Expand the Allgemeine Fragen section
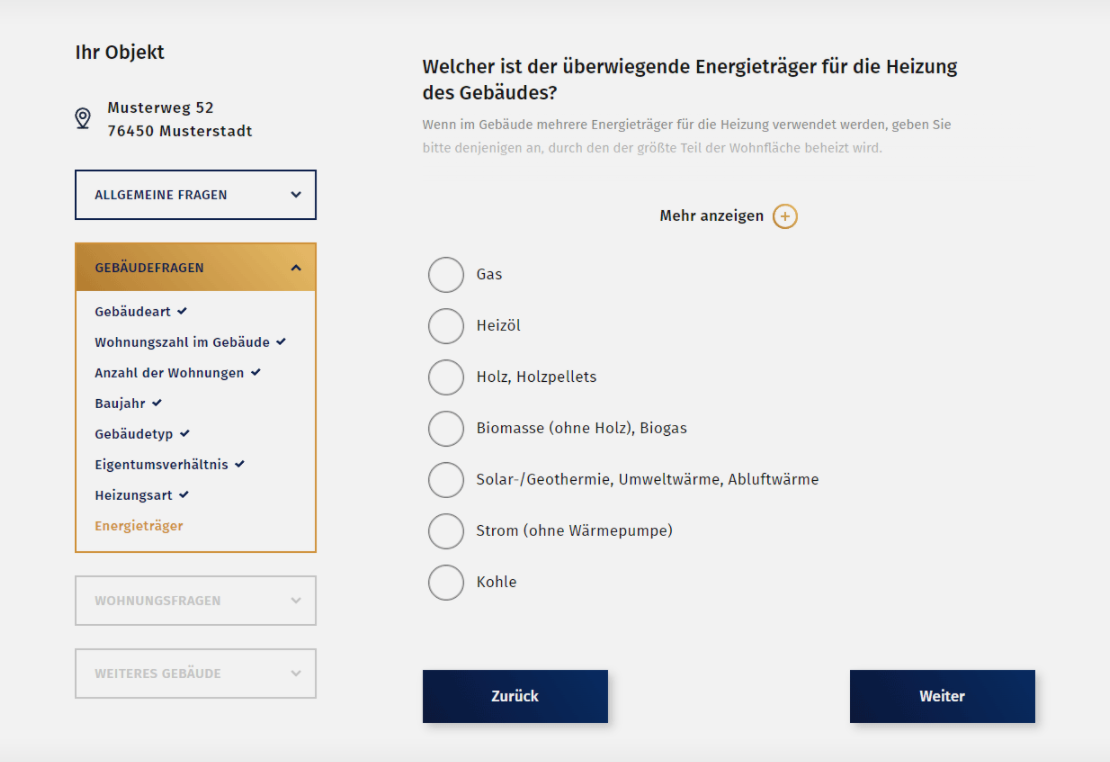The width and height of the screenshot is (1110, 762). (196, 195)
